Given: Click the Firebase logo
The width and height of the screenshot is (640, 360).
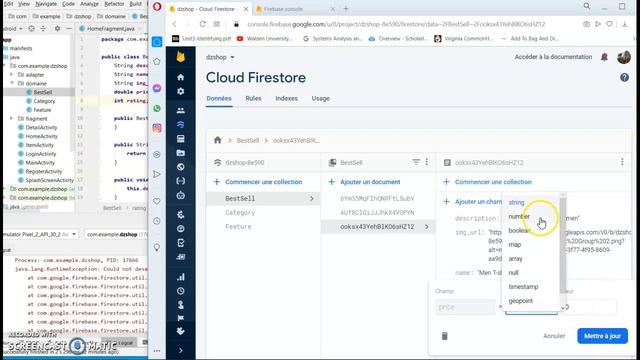Looking at the screenshot, I should click(x=180, y=57).
